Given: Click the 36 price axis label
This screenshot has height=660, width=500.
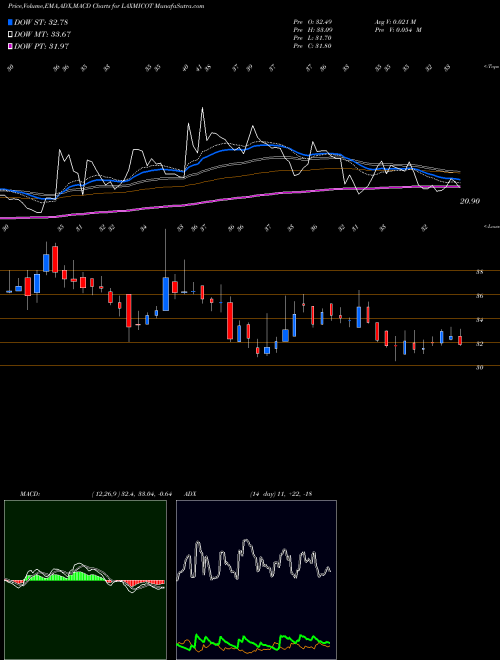Looking at the screenshot, I should click(479, 296).
